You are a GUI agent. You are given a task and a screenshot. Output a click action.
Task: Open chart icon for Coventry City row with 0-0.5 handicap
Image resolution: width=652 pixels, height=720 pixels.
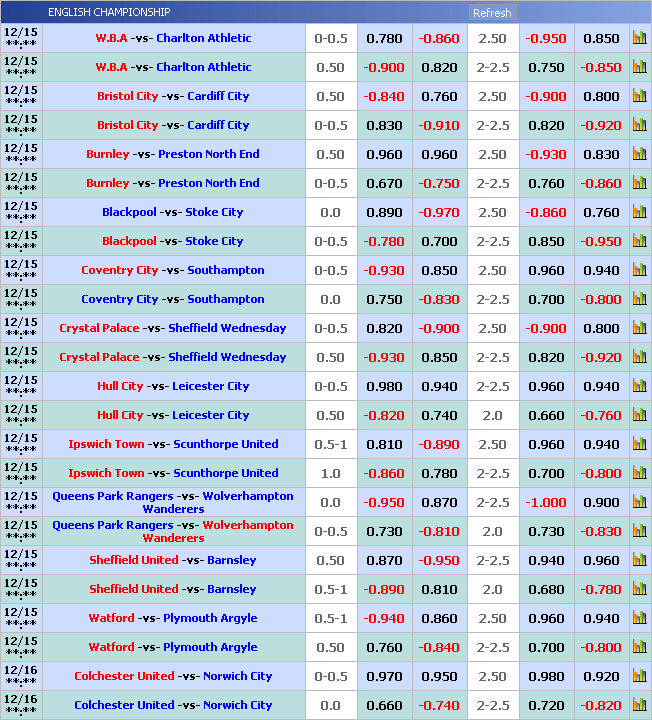(x=640, y=271)
